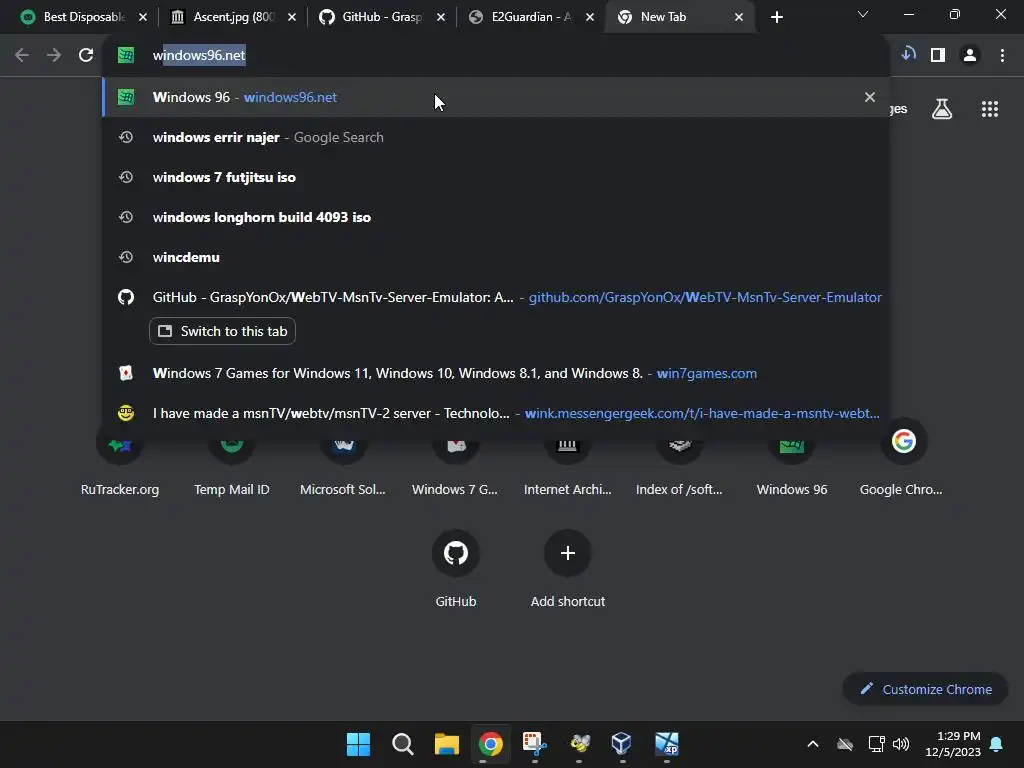The image size is (1024, 768).
Task: Open taskbar Search
Action: coord(402,744)
